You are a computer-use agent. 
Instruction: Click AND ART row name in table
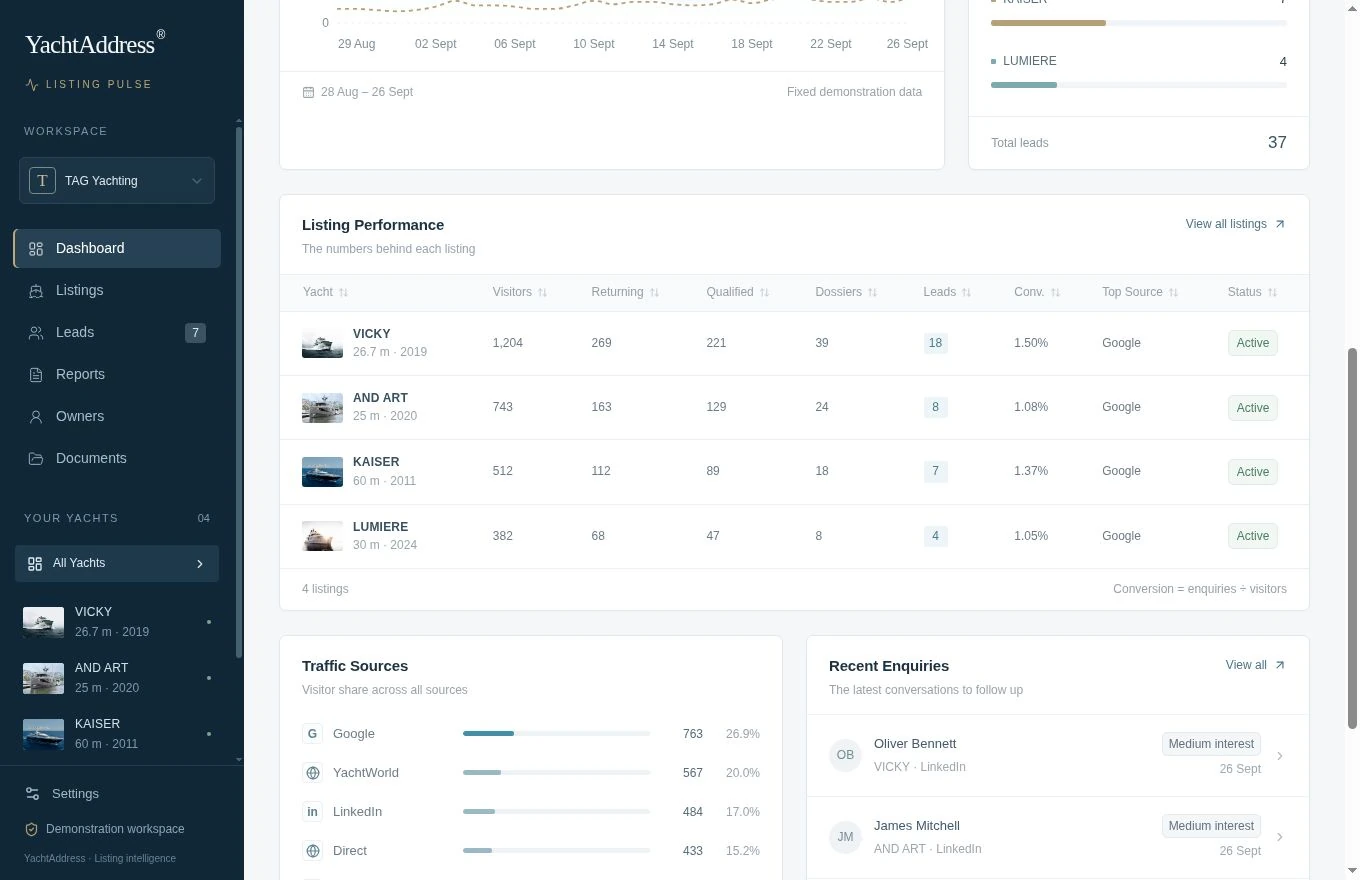point(380,398)
